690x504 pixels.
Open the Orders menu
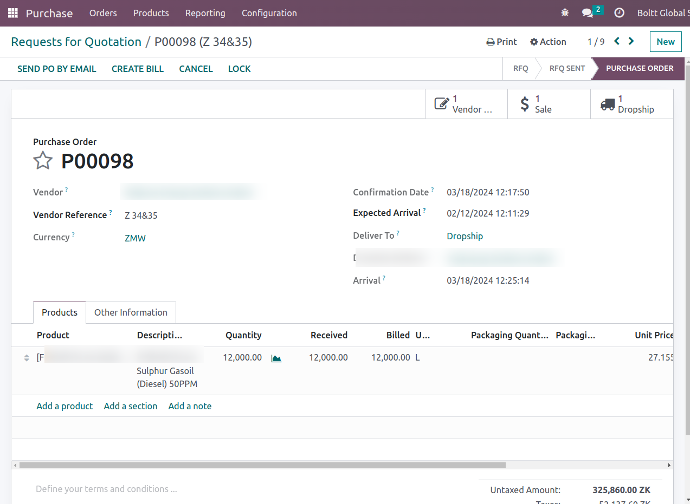[x=103, y=13]
